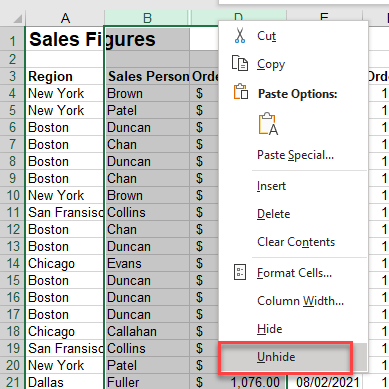Select row 10 header

pos(12,195)
